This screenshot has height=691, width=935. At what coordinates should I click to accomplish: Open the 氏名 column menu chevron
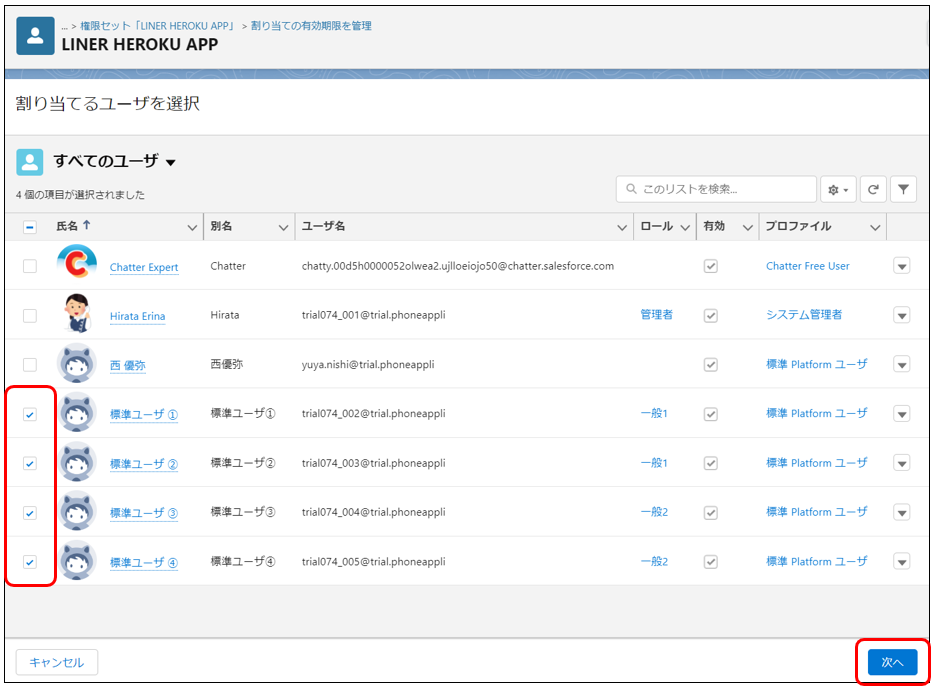pos(192,228)
